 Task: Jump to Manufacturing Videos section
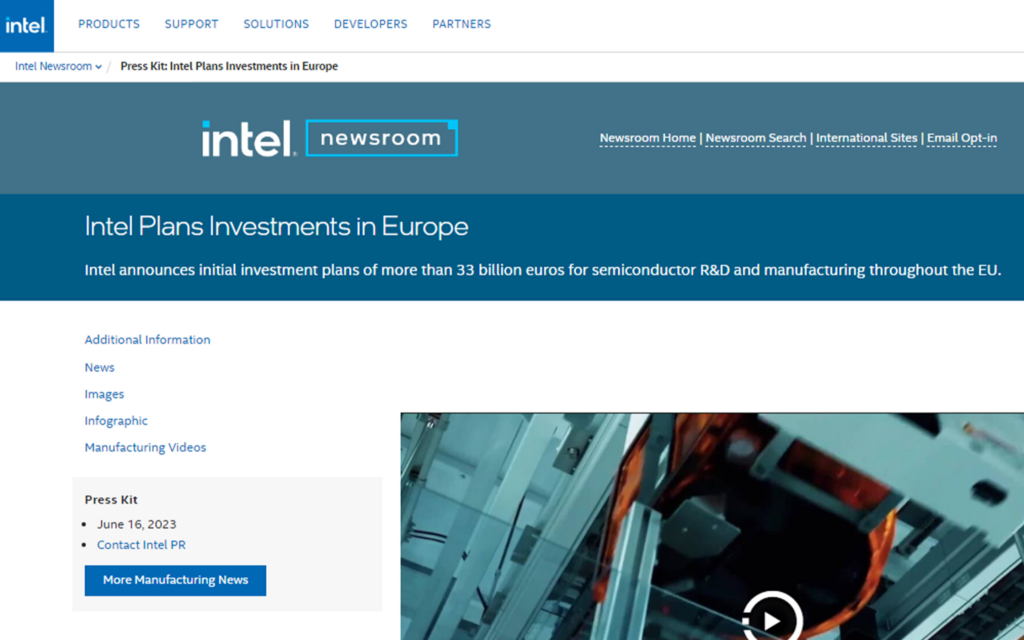pos(145,447)
